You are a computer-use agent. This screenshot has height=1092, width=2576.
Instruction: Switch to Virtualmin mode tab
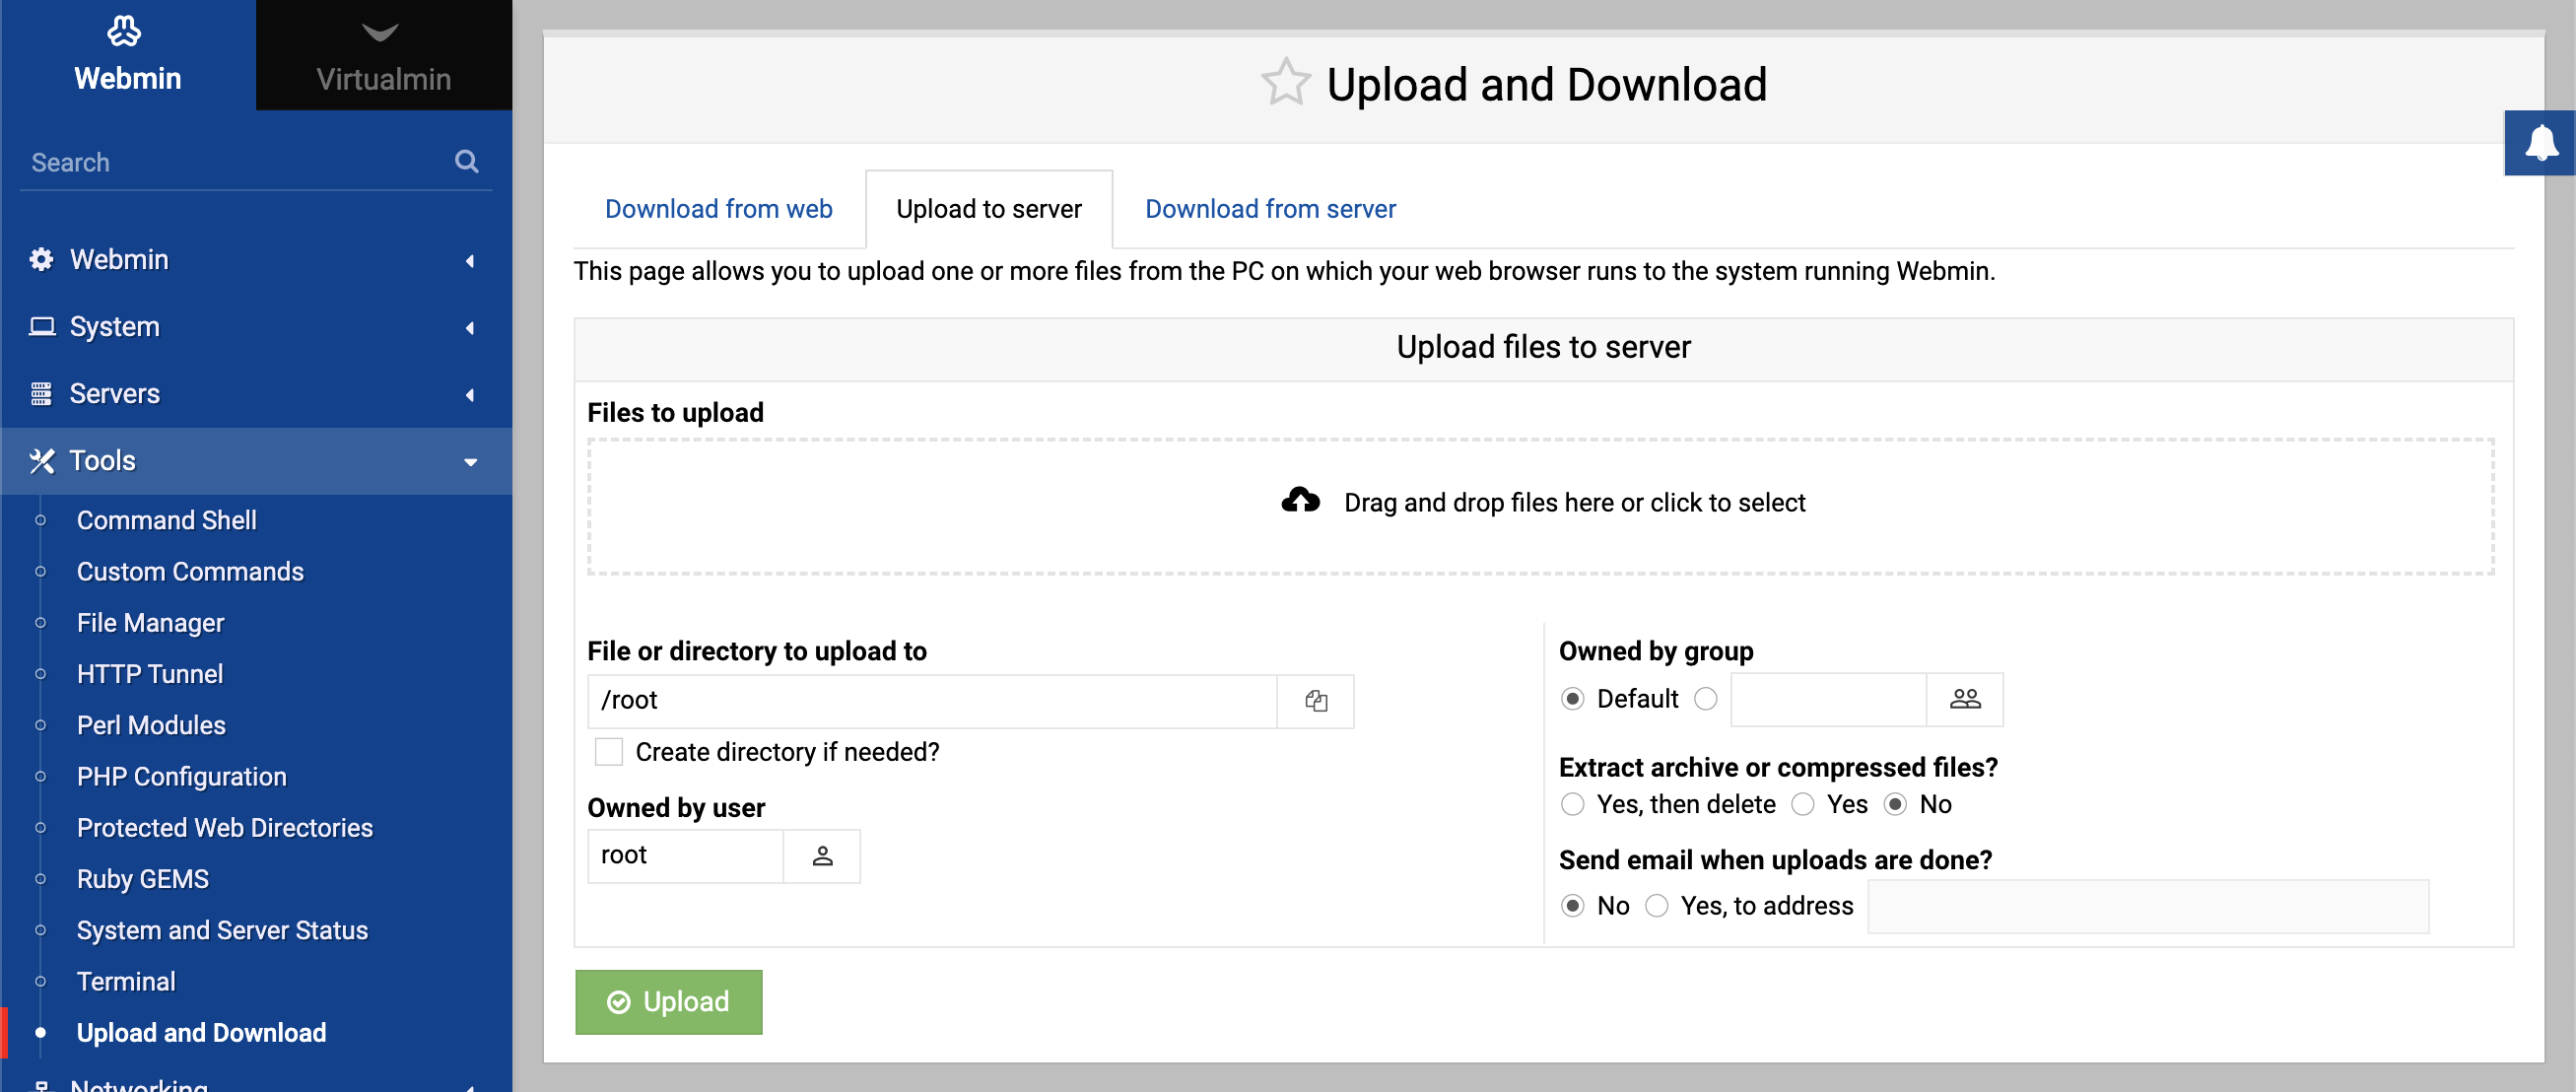pyautogui.click(x=384, y=55)
